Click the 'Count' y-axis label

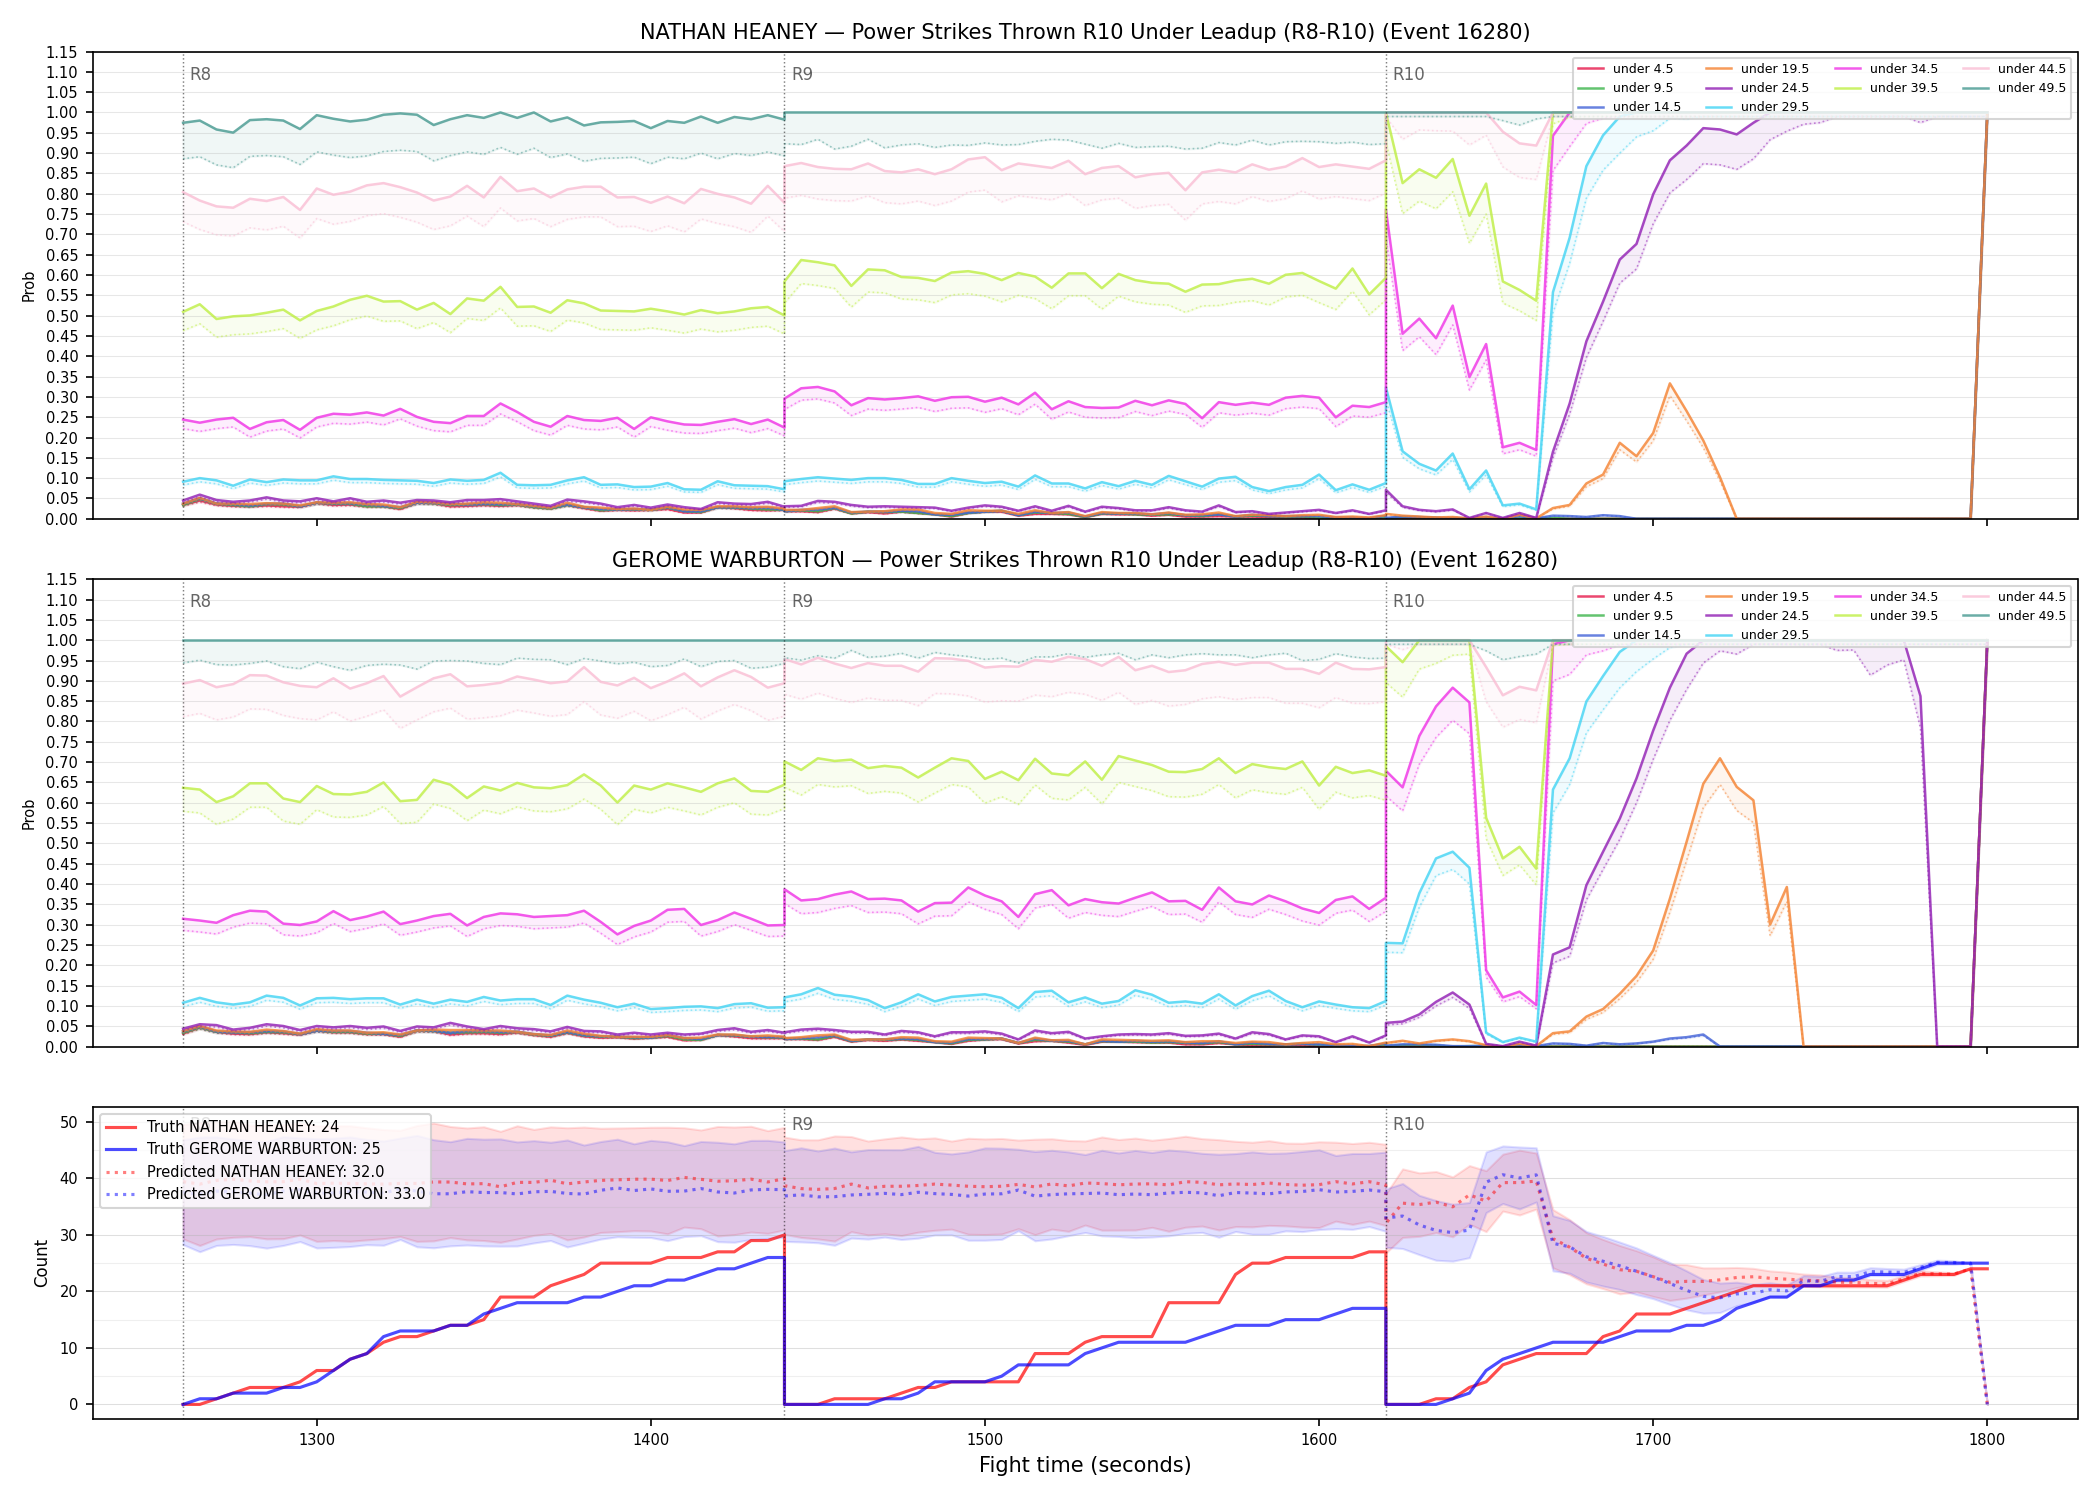tap(41, 1263)
